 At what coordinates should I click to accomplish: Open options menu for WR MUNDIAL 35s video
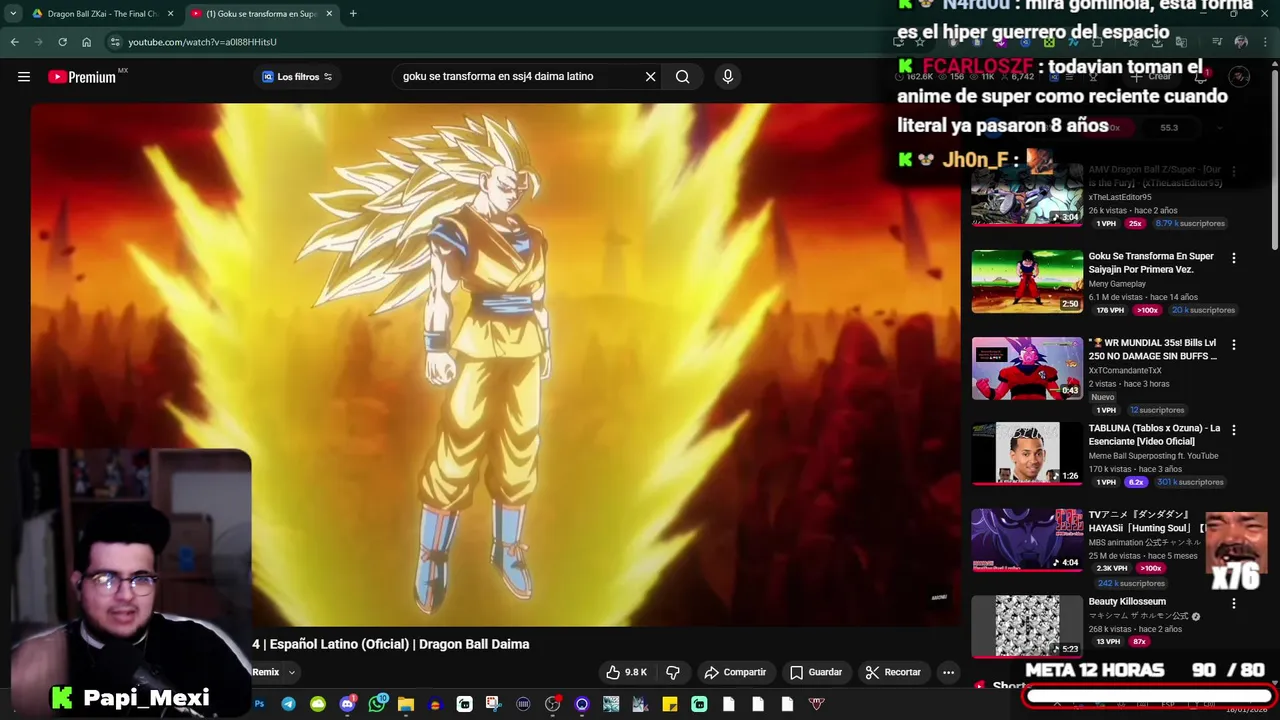(x=1233, y=344)
